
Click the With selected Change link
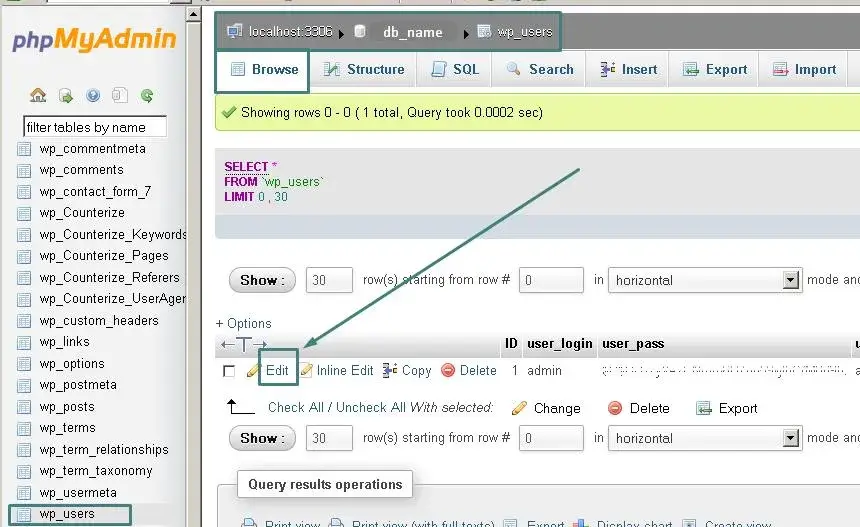click(x=557, y=409)
